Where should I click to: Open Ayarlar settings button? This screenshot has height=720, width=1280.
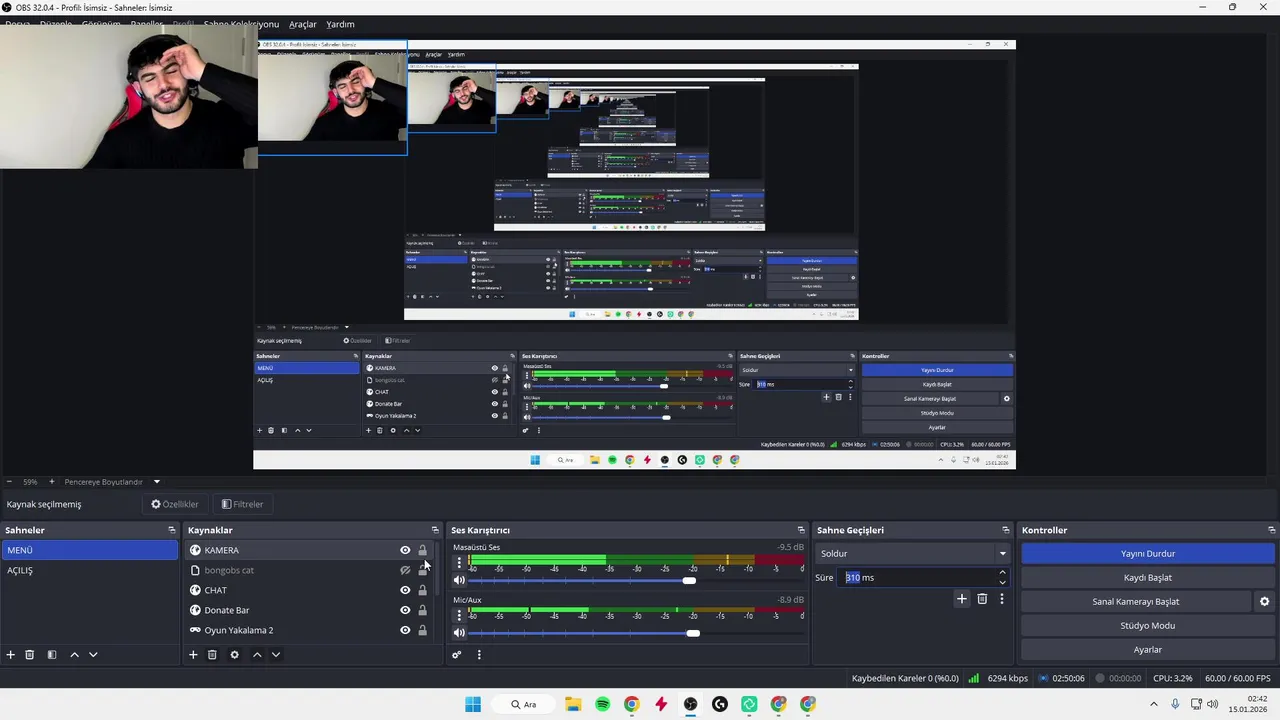(1148, 649)
